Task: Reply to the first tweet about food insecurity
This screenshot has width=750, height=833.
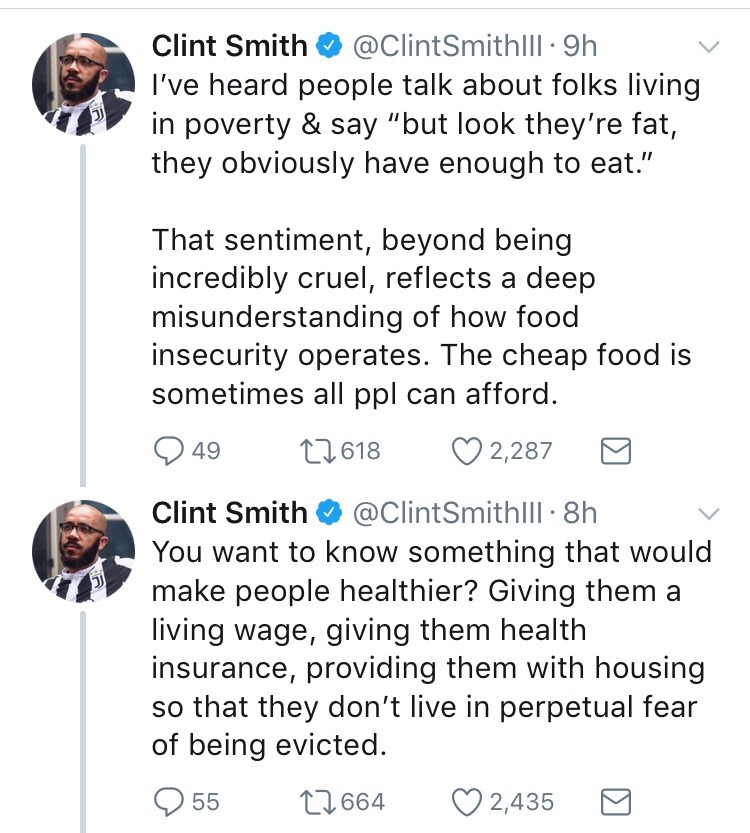Action: coord(167,452)
